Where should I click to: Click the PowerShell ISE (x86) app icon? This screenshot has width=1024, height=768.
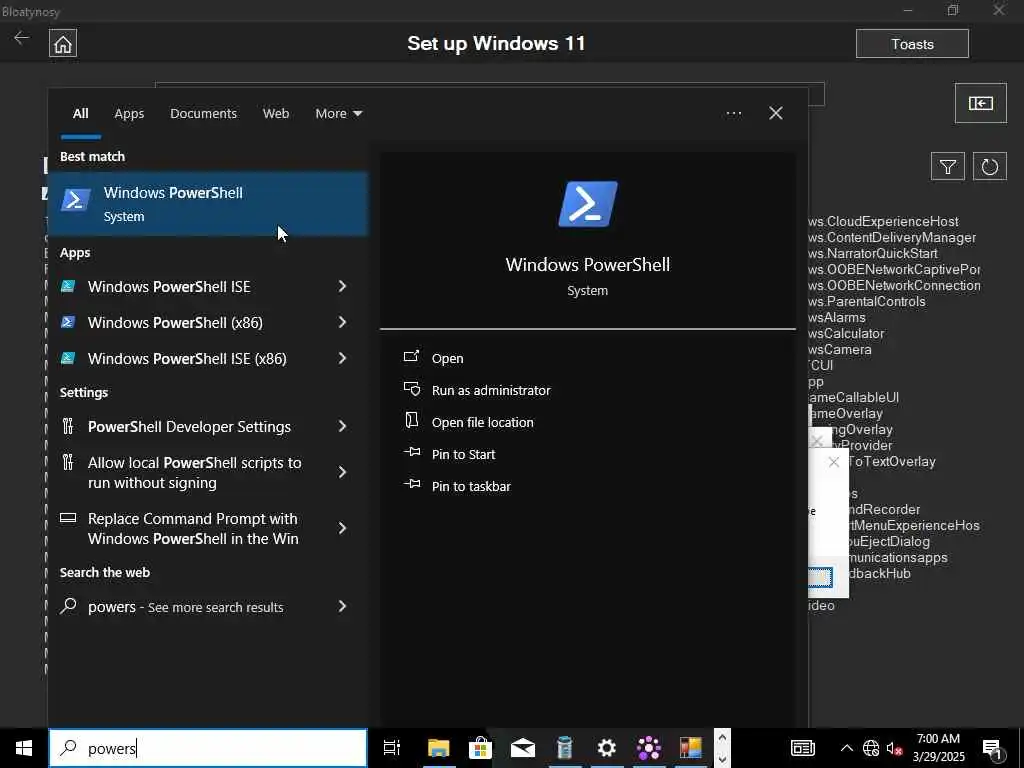tap(68, 358)
